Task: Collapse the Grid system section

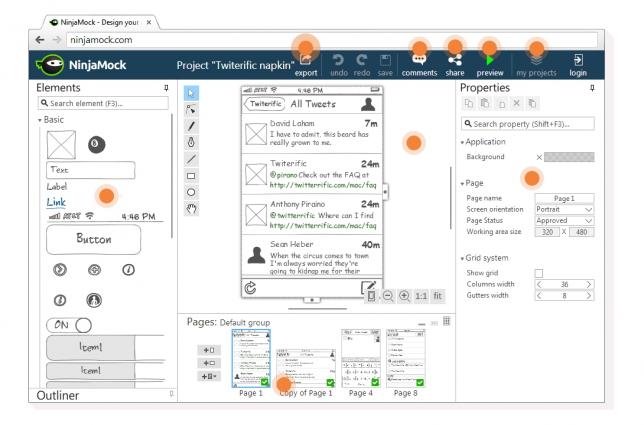Action: coord(462,259)
